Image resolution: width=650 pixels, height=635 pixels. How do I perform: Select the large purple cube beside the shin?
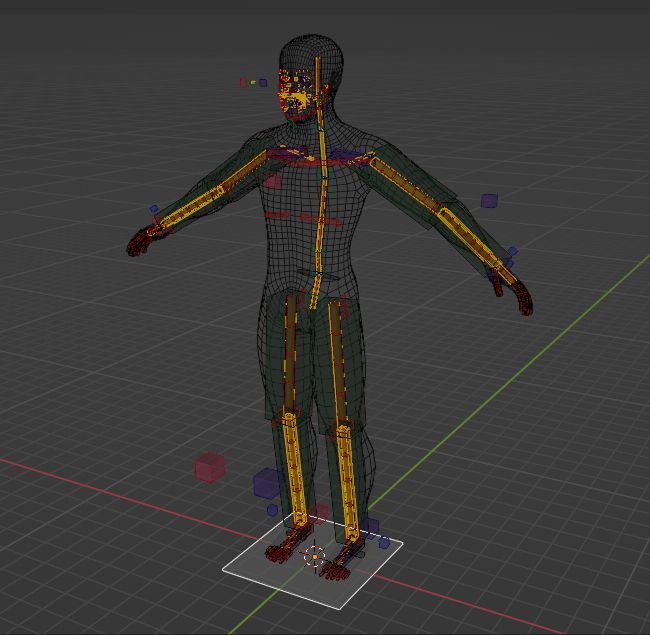pos(267,483)
